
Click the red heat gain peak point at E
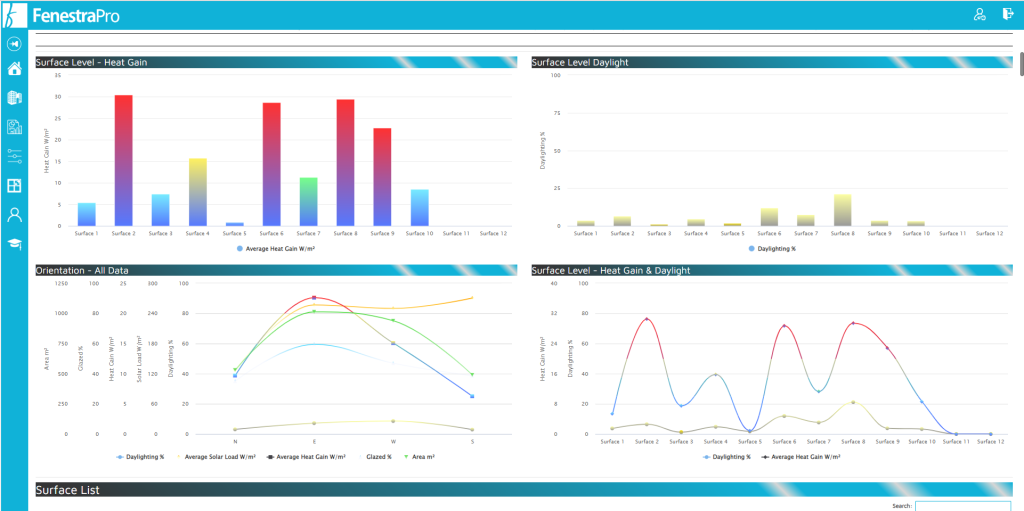[x=314, y=297]
